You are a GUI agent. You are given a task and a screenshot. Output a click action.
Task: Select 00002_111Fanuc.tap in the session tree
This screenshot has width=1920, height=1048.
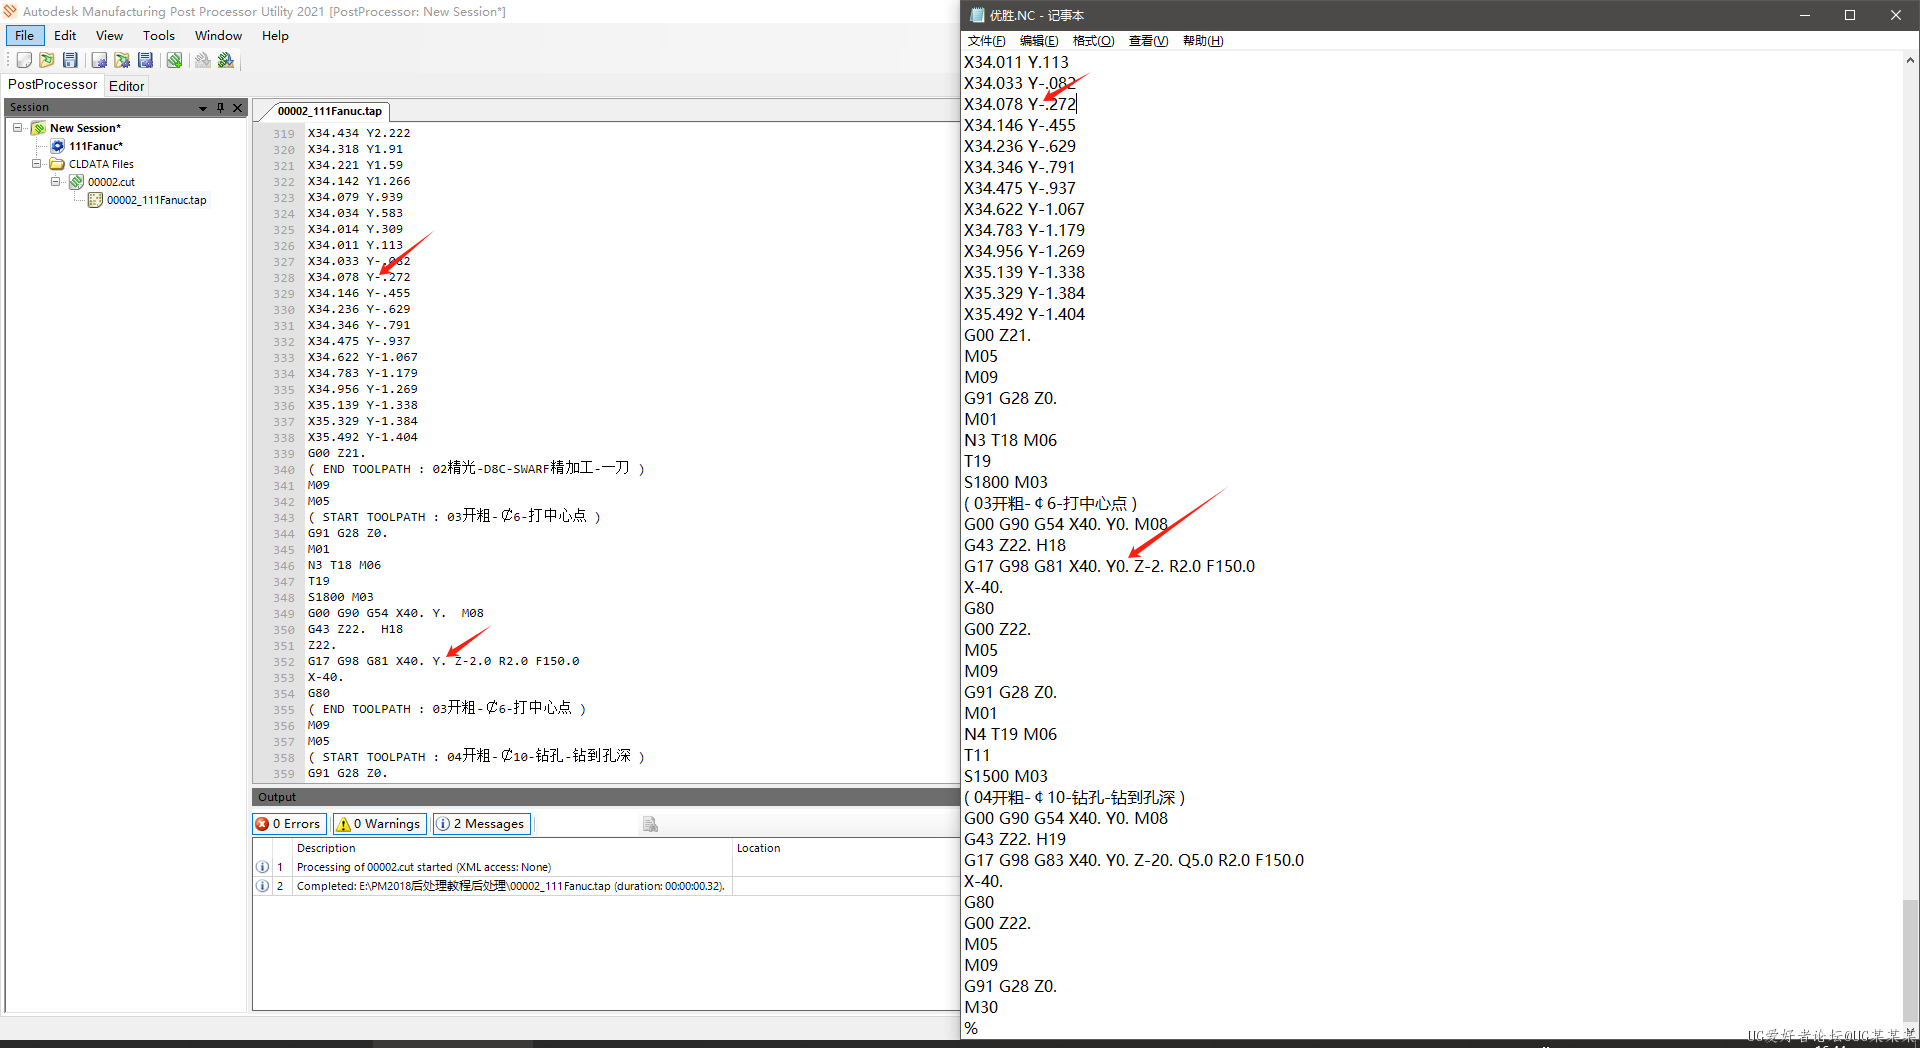pos(157,200)
